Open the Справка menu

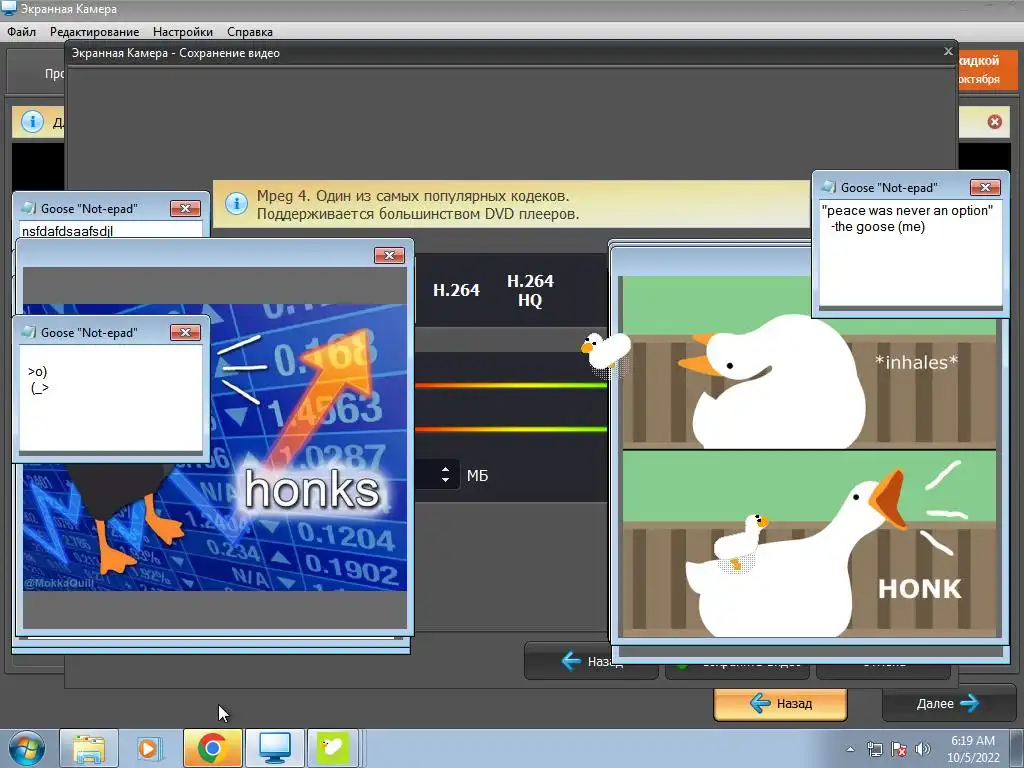249,31
